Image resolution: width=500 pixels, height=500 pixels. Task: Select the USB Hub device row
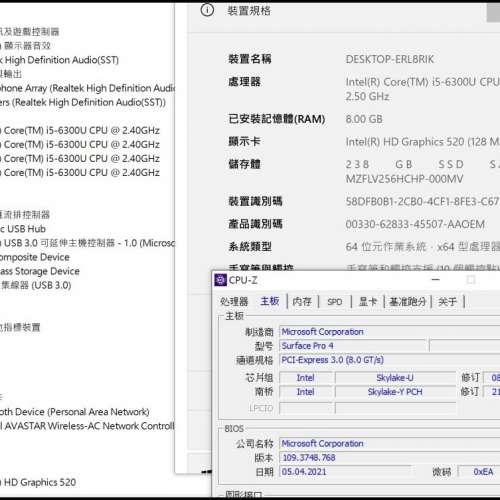point(23,229)
